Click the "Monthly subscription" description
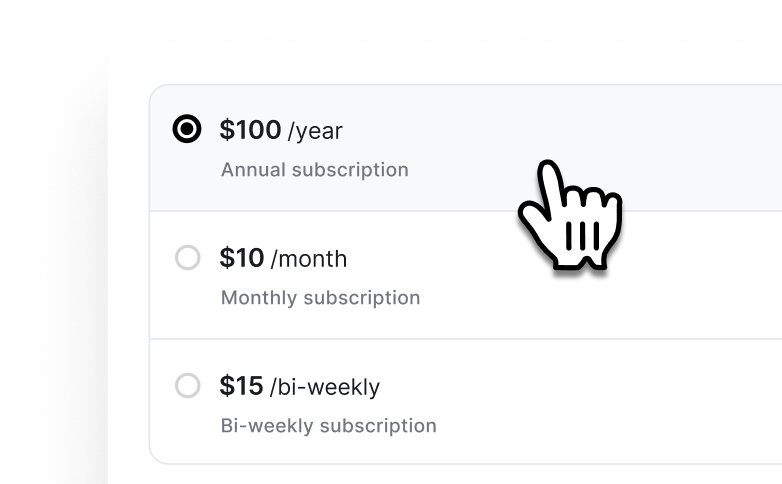The height and width of the screenshot is (484, 782). pyautogui.click(x=320, y=297)
